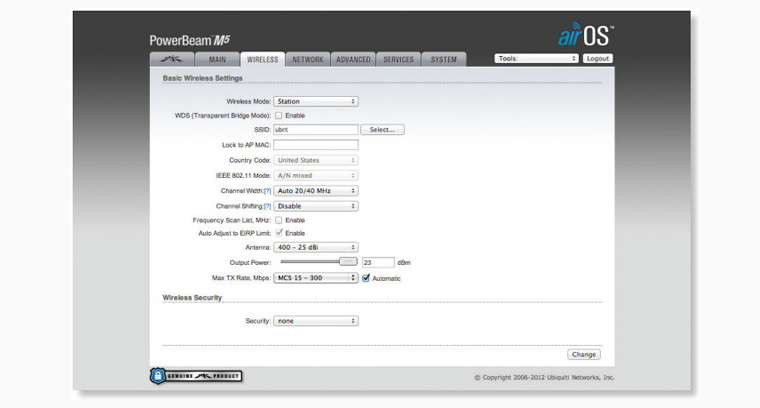Open the IEEE 802.11 Mode dropdown
This screenshot has width=760, height=408.
pos(316,175)
